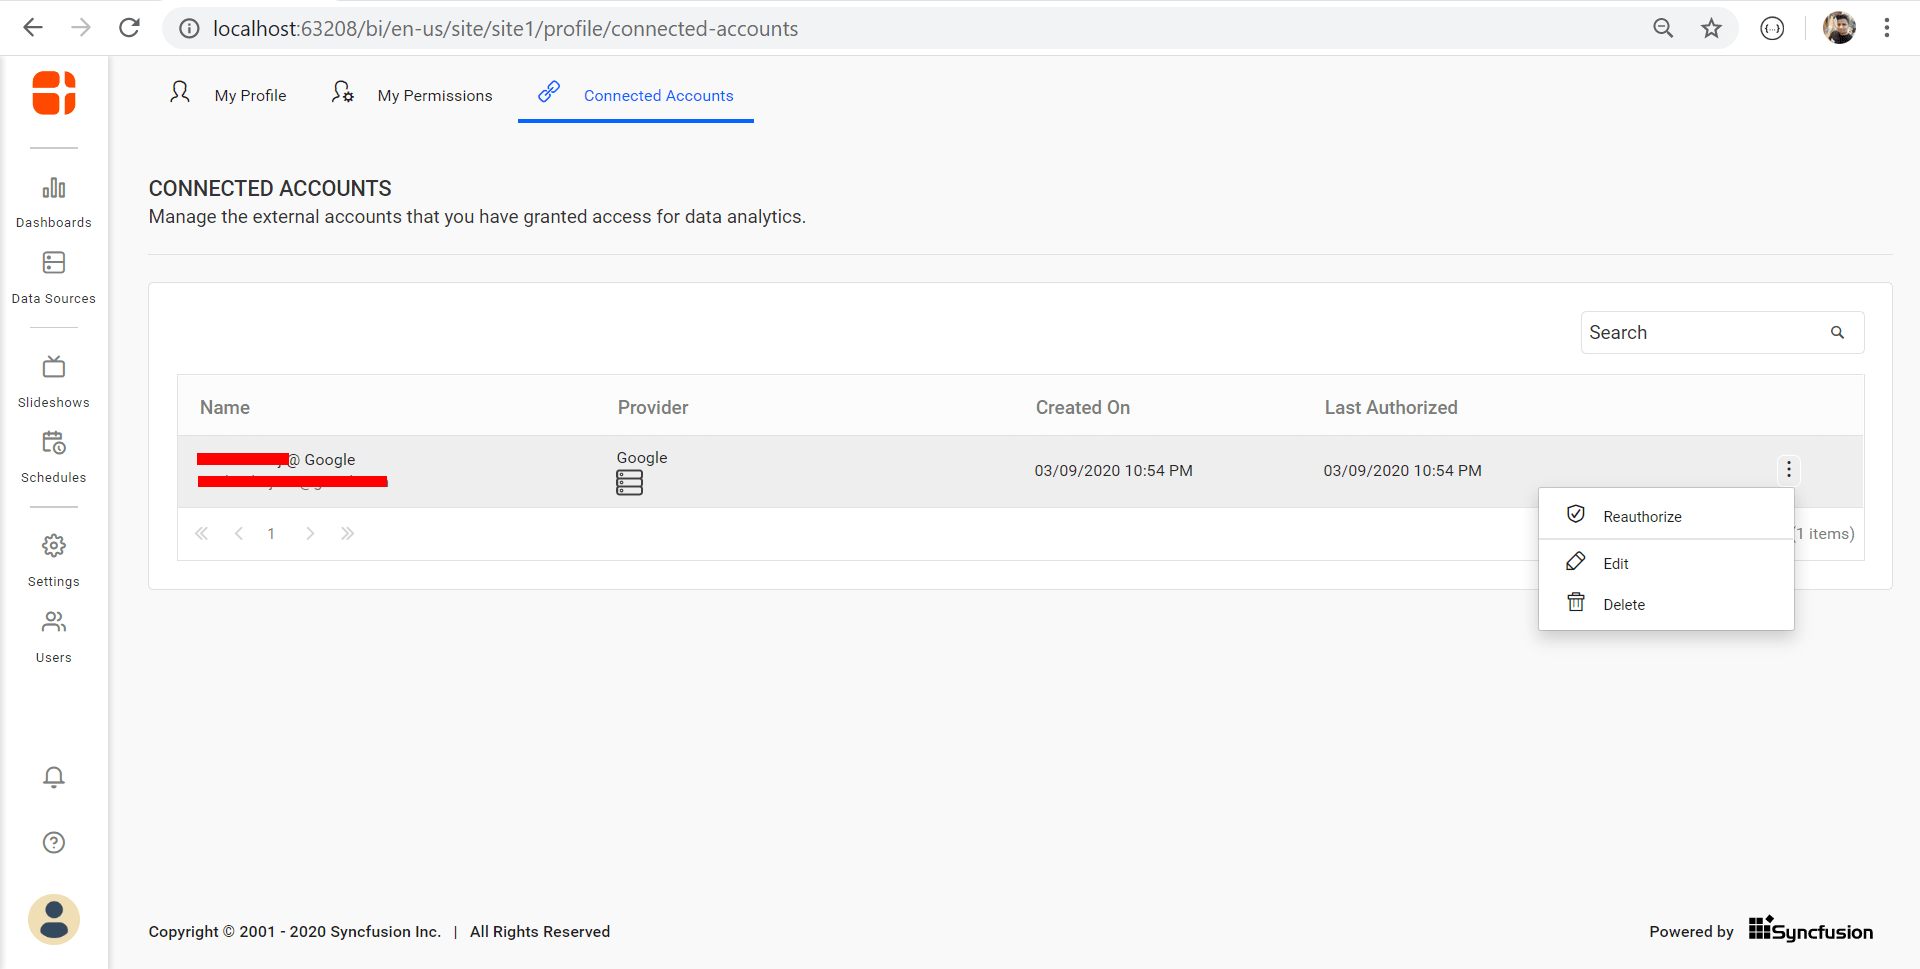Screen dimensions: 1920x969
Task: Open the Schedules section
Action: point(53,452)
